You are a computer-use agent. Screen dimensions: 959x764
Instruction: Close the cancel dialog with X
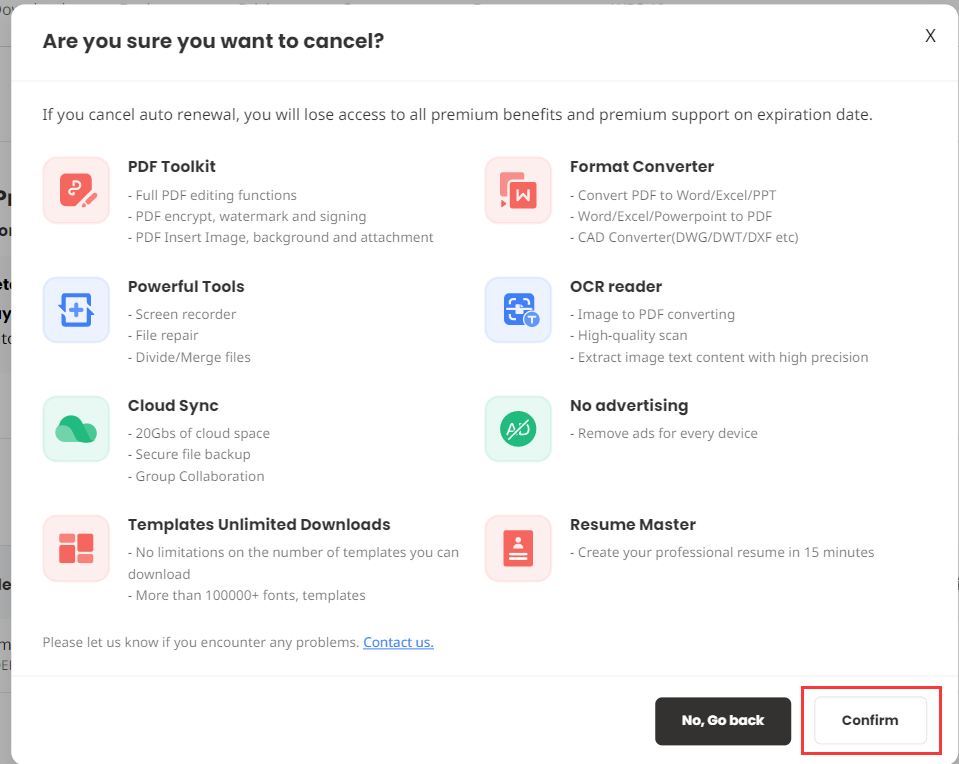(x=930, y=36)
